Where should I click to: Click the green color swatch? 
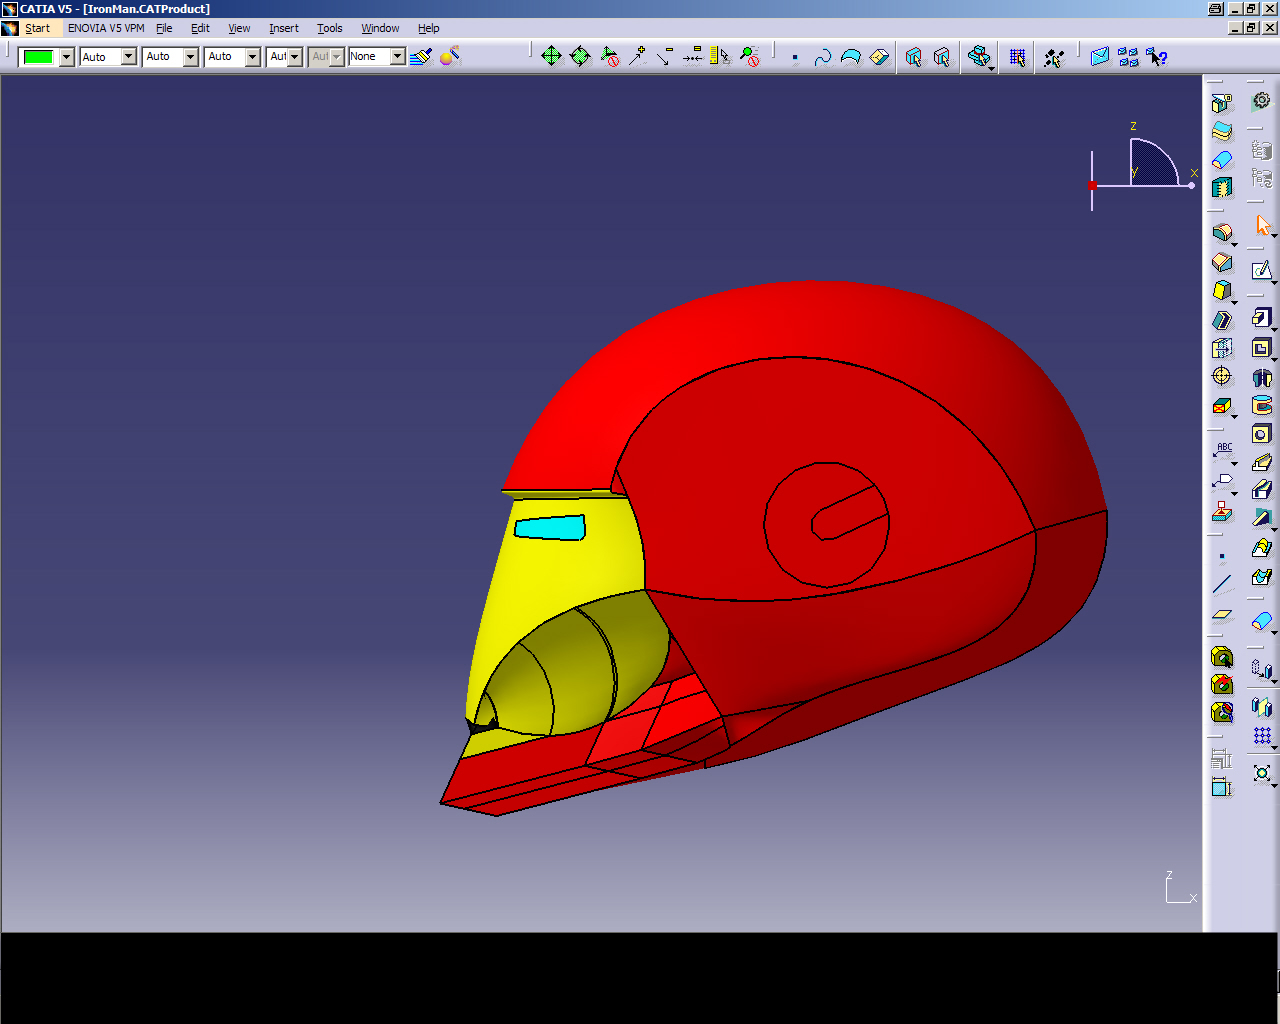point(38,57)
